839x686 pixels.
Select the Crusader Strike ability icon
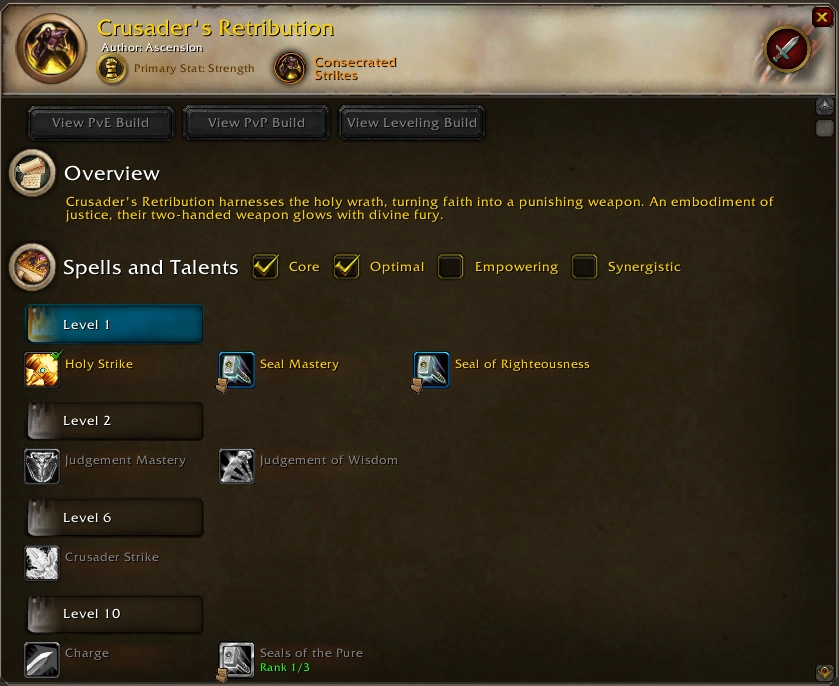pyautogui.click(x=42, y=563)
